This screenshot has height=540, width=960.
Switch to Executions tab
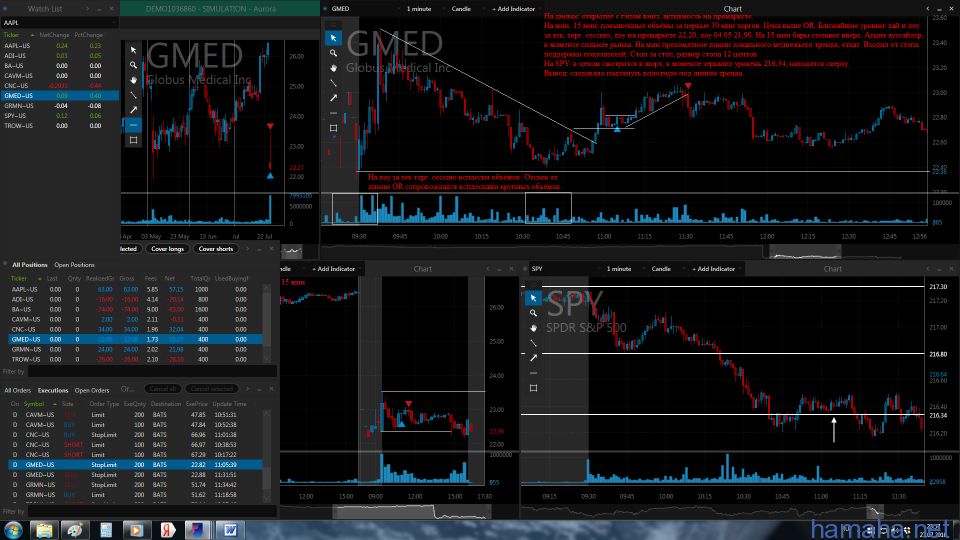(53, 391)
